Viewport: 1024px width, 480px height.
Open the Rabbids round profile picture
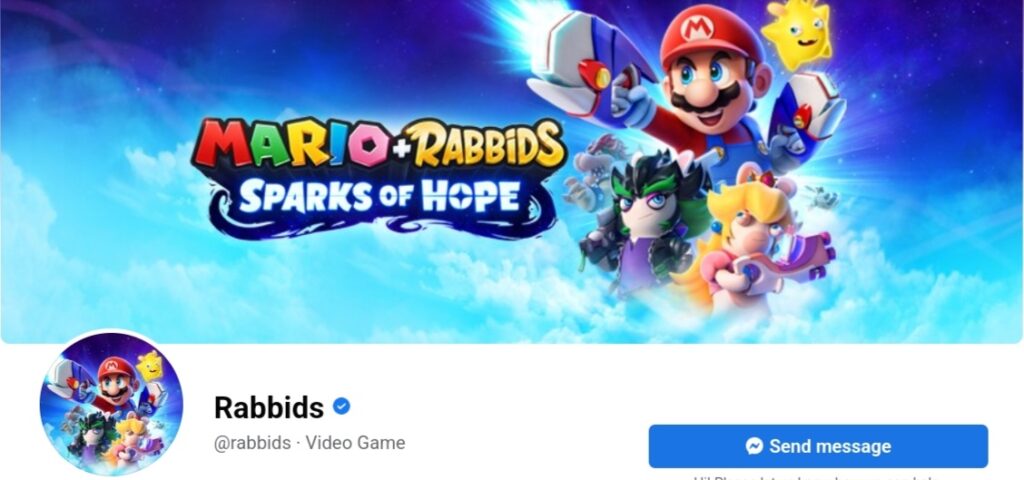coord(111,403)
